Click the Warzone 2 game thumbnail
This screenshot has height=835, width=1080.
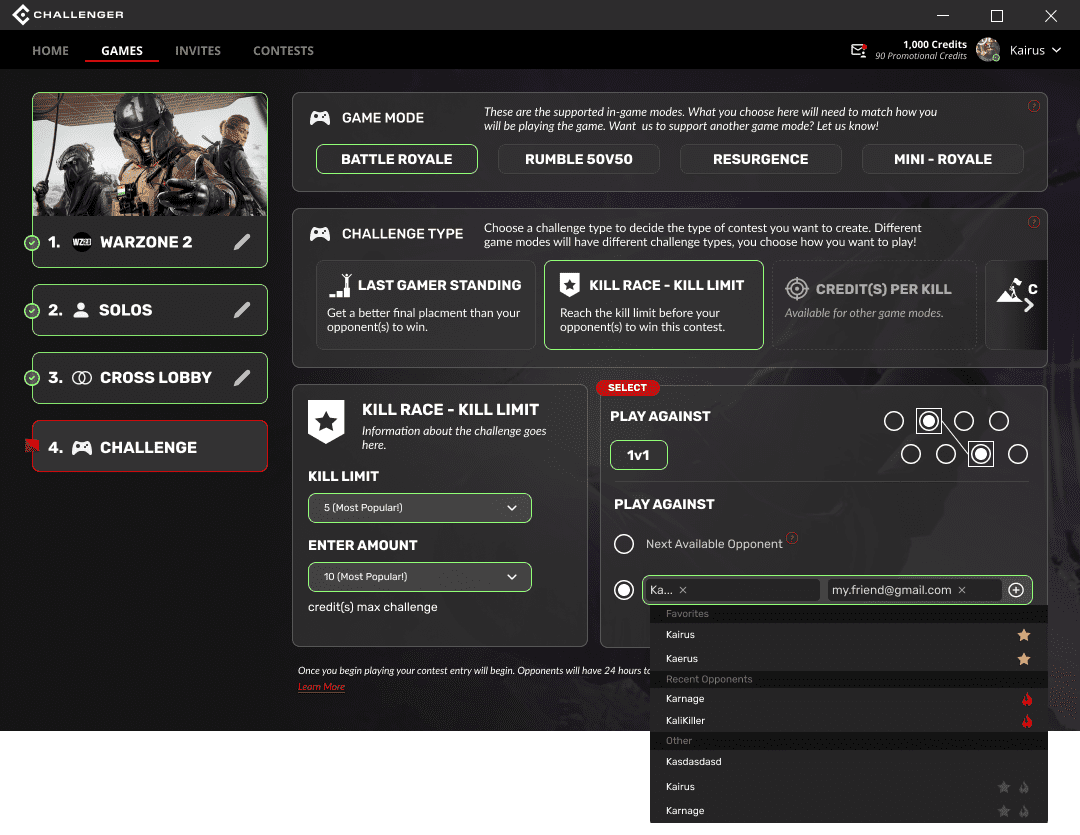(x=149, y=154)
